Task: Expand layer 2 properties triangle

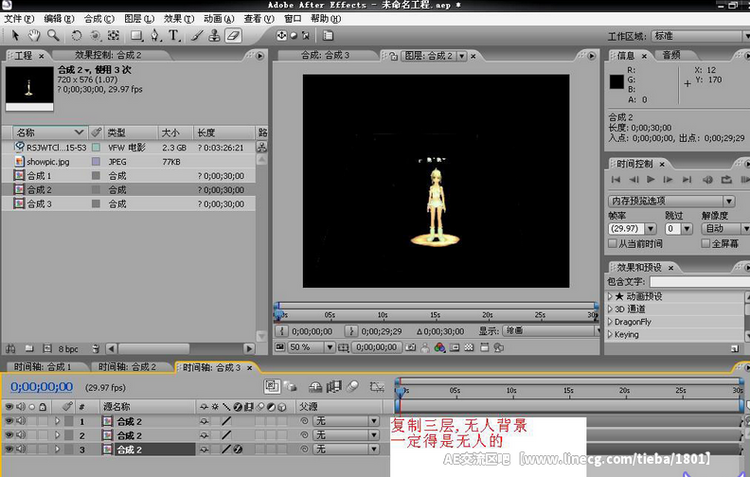Action: 57,435
